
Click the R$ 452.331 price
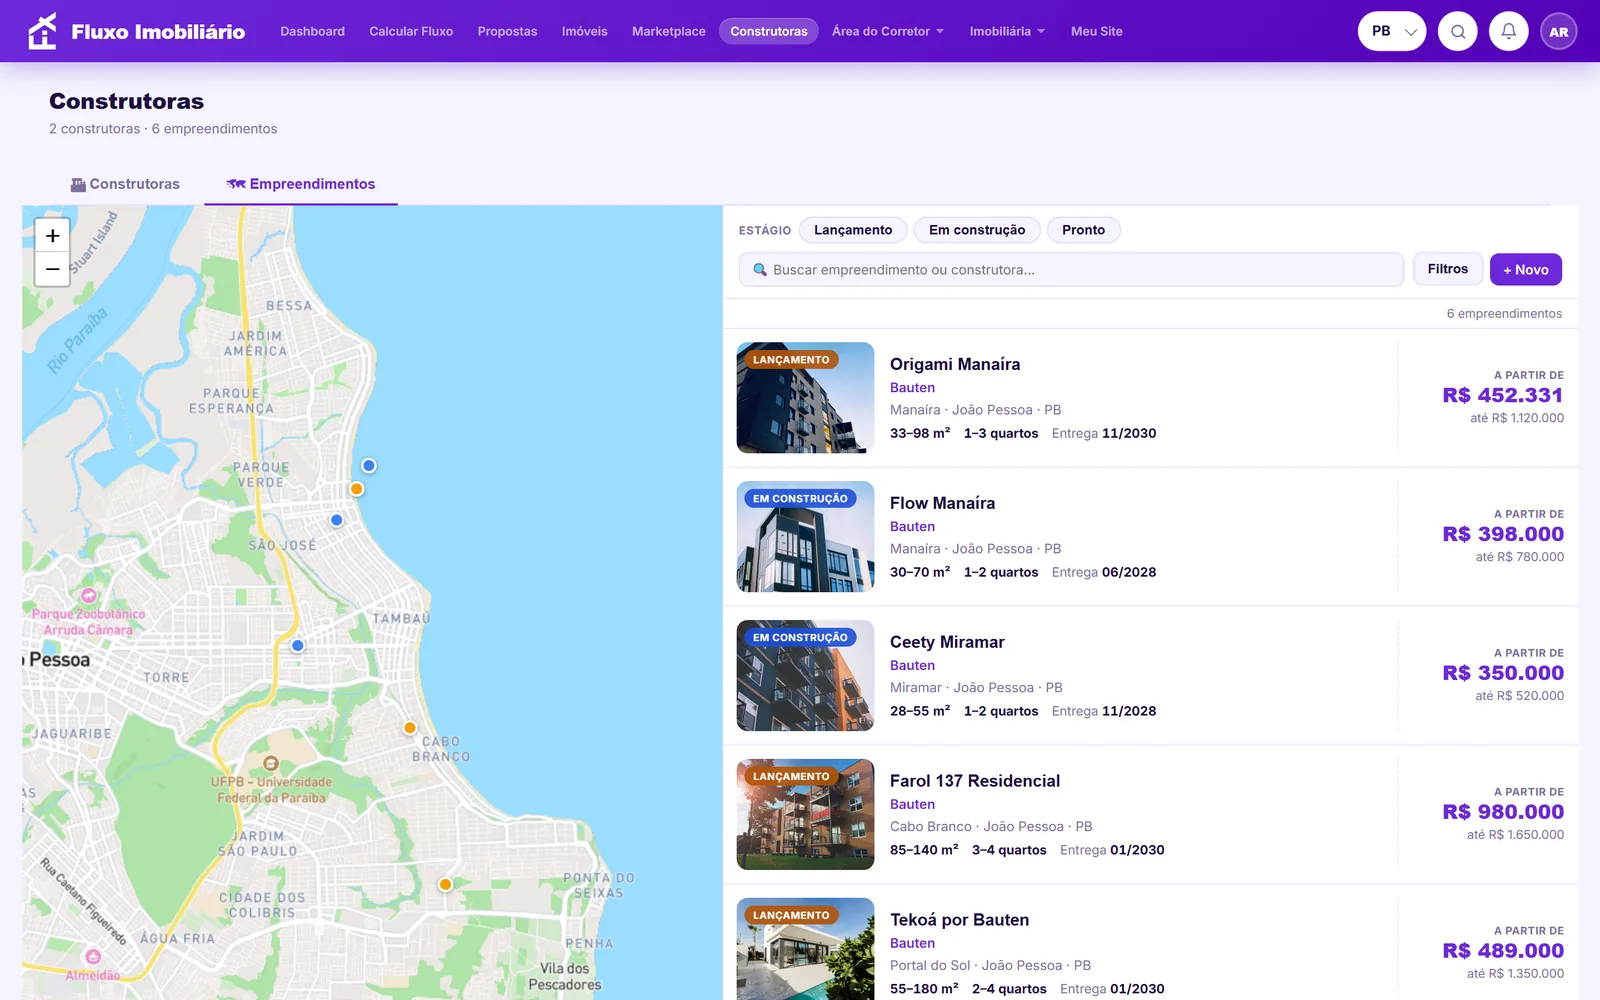1503,395
